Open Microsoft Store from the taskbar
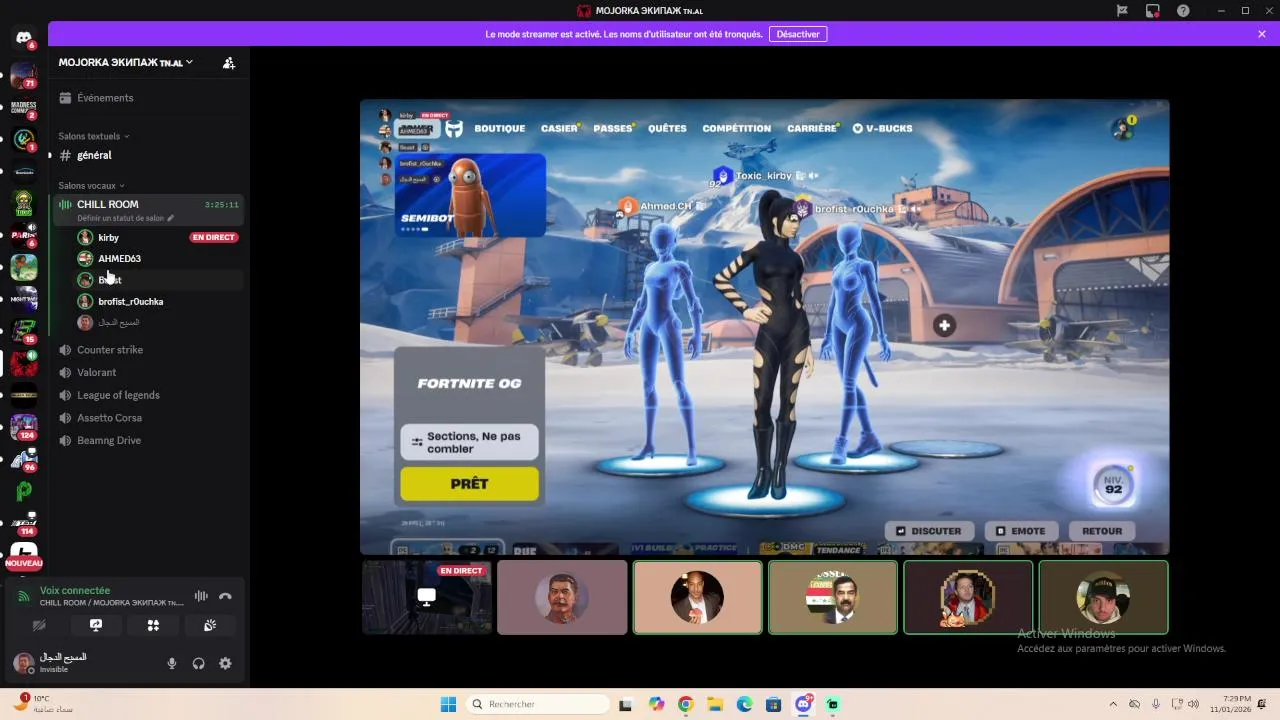Viewport: 1280px width, 720px height. pyautogui.click(x=774, y=704)
